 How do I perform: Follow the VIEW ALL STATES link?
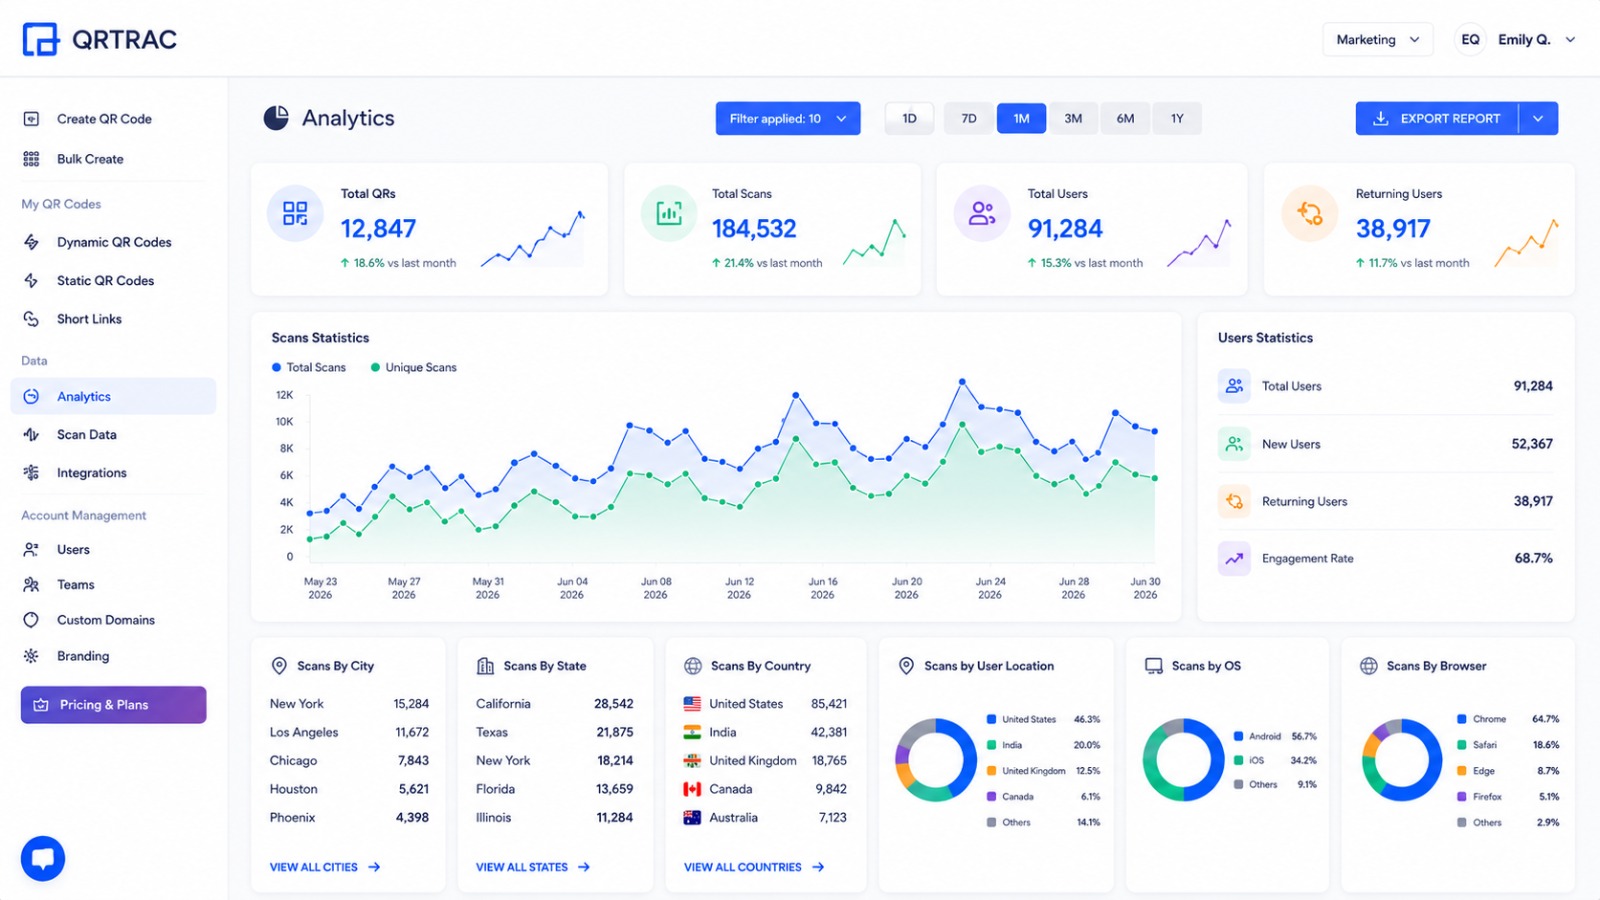click(x=533, y=867)
